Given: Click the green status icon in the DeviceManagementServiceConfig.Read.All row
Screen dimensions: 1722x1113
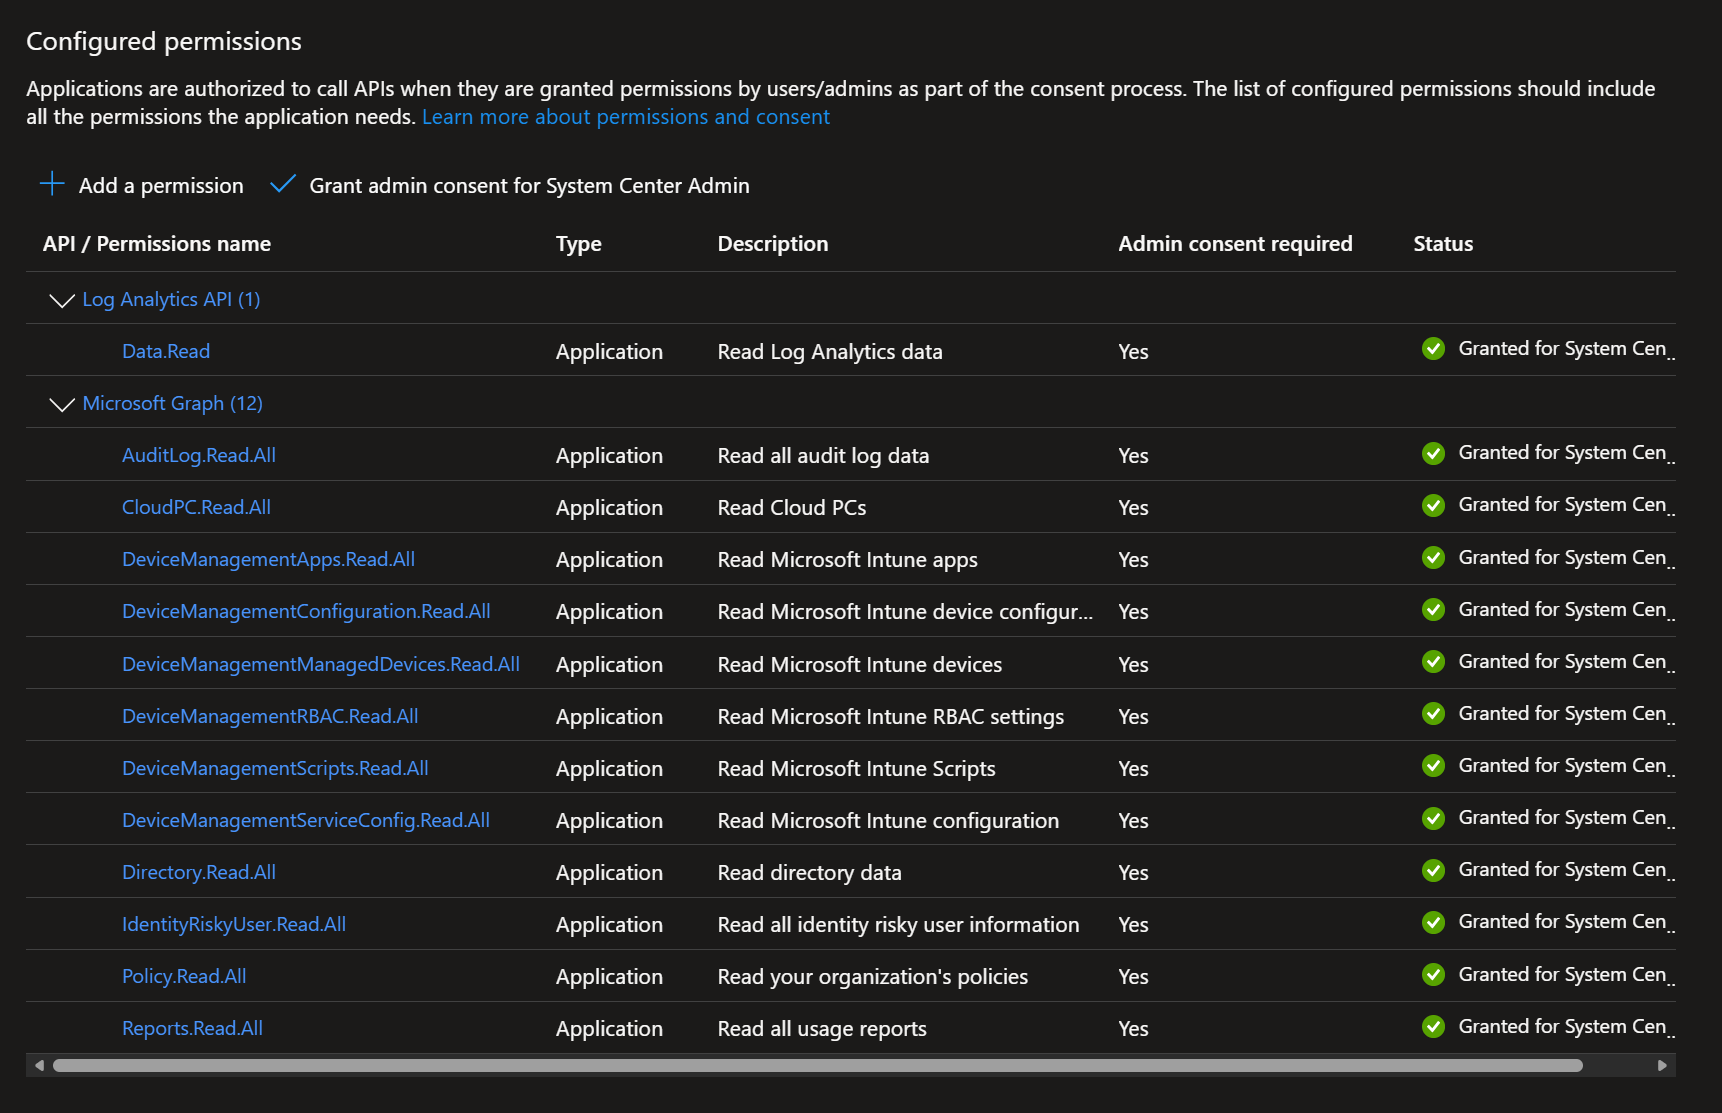Looking at the screenshot, I should point(1433,818).
